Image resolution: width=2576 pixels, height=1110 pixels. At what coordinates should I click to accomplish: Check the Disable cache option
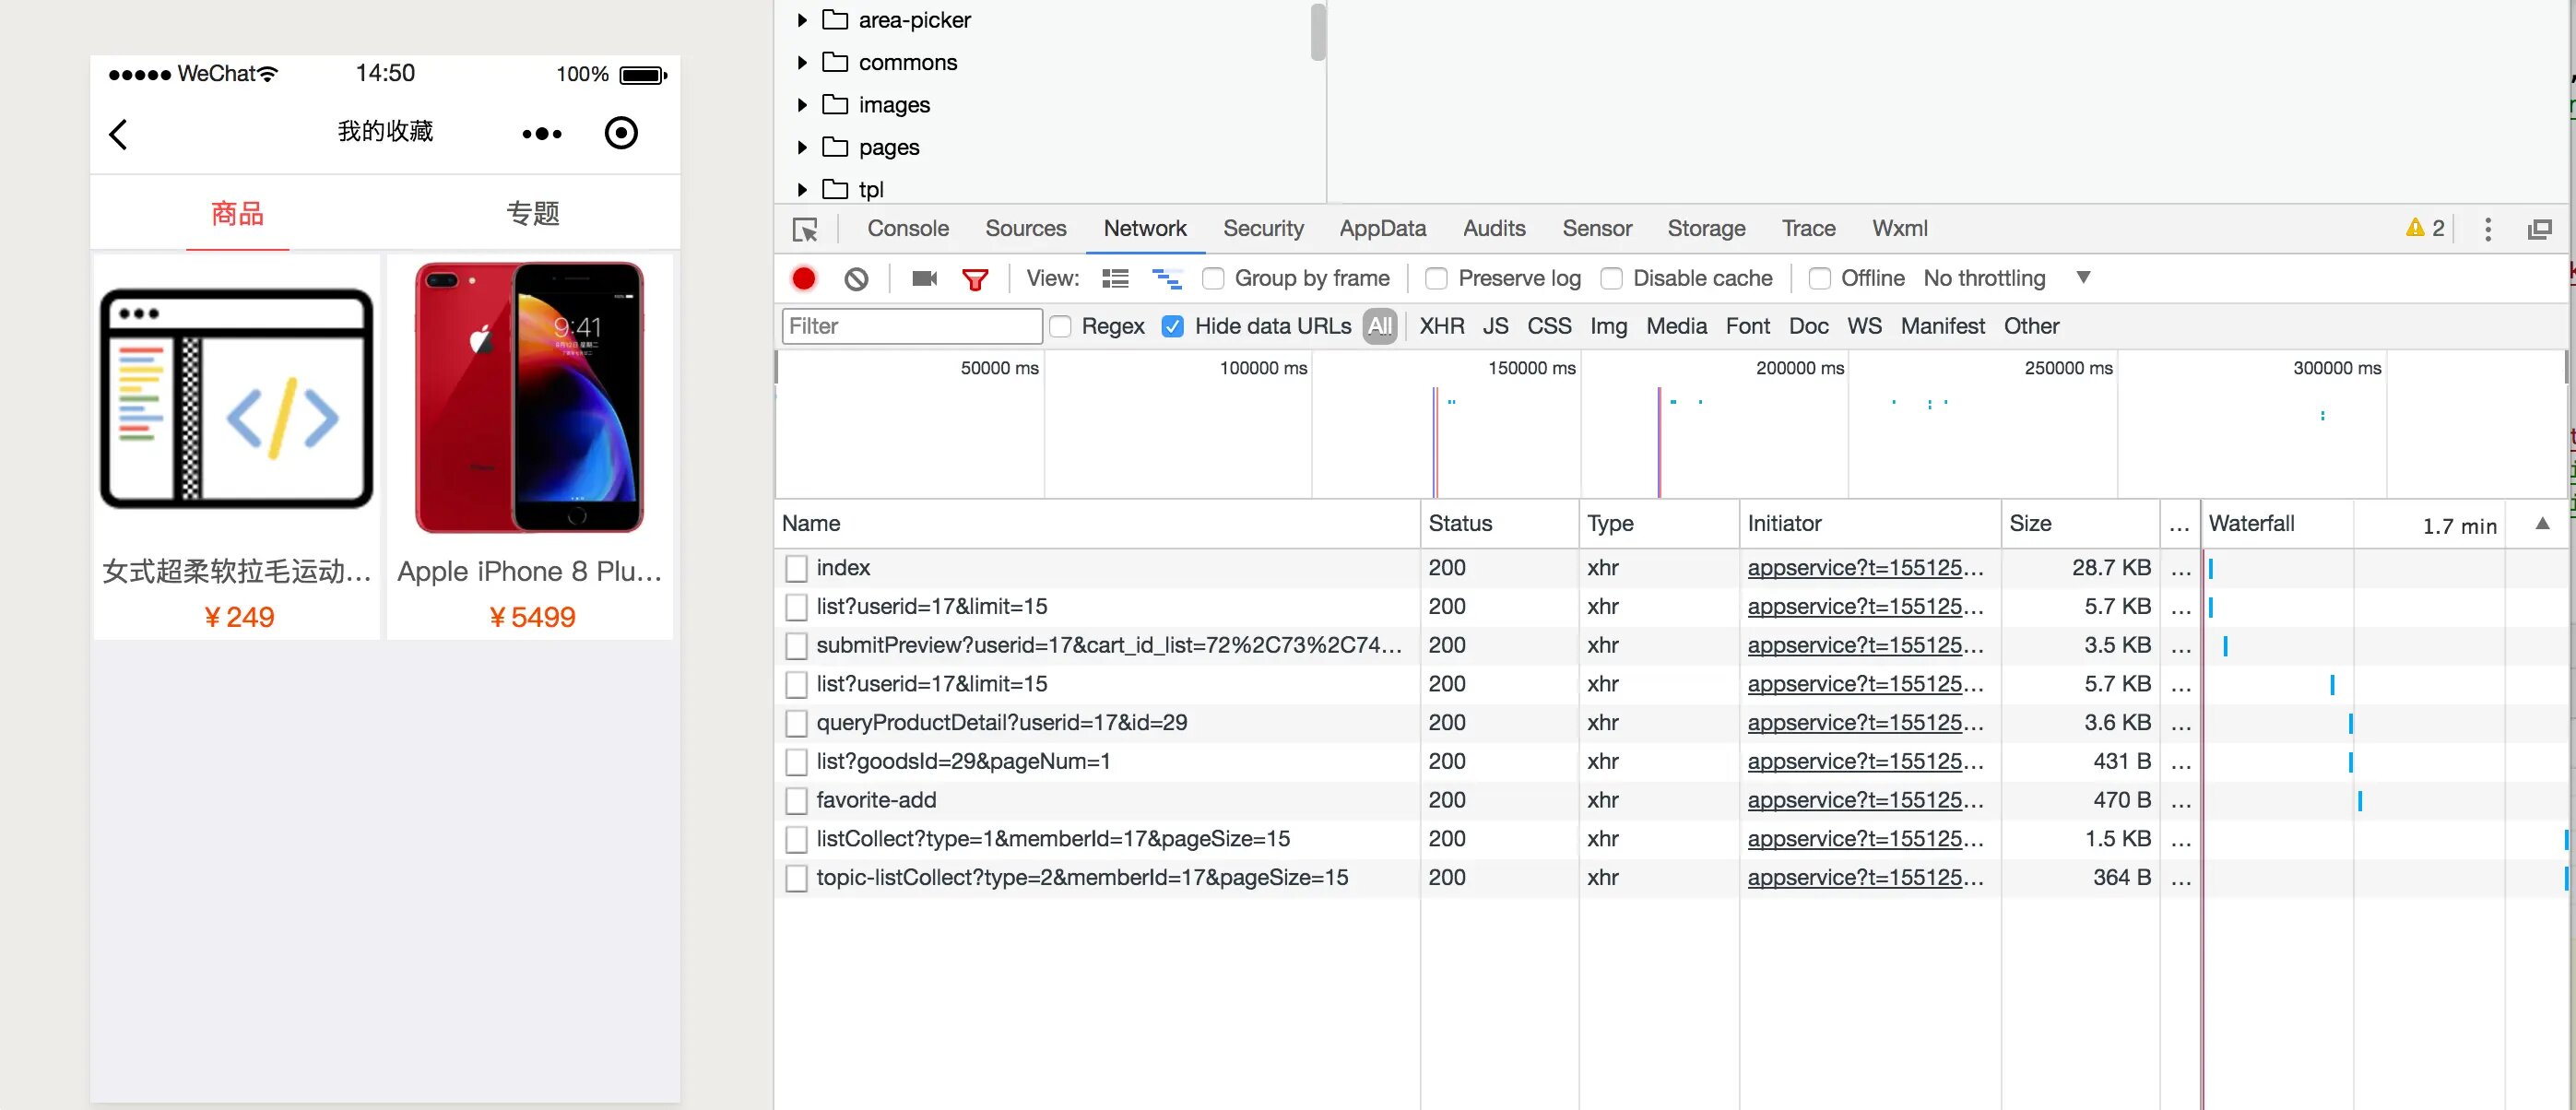[1611, 278]
